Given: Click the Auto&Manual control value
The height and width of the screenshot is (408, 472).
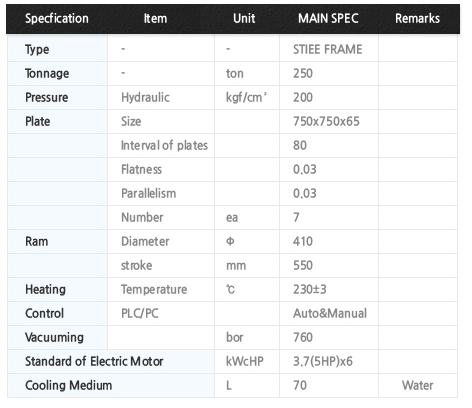Looking at the screenshot, I should click(330, 313).
